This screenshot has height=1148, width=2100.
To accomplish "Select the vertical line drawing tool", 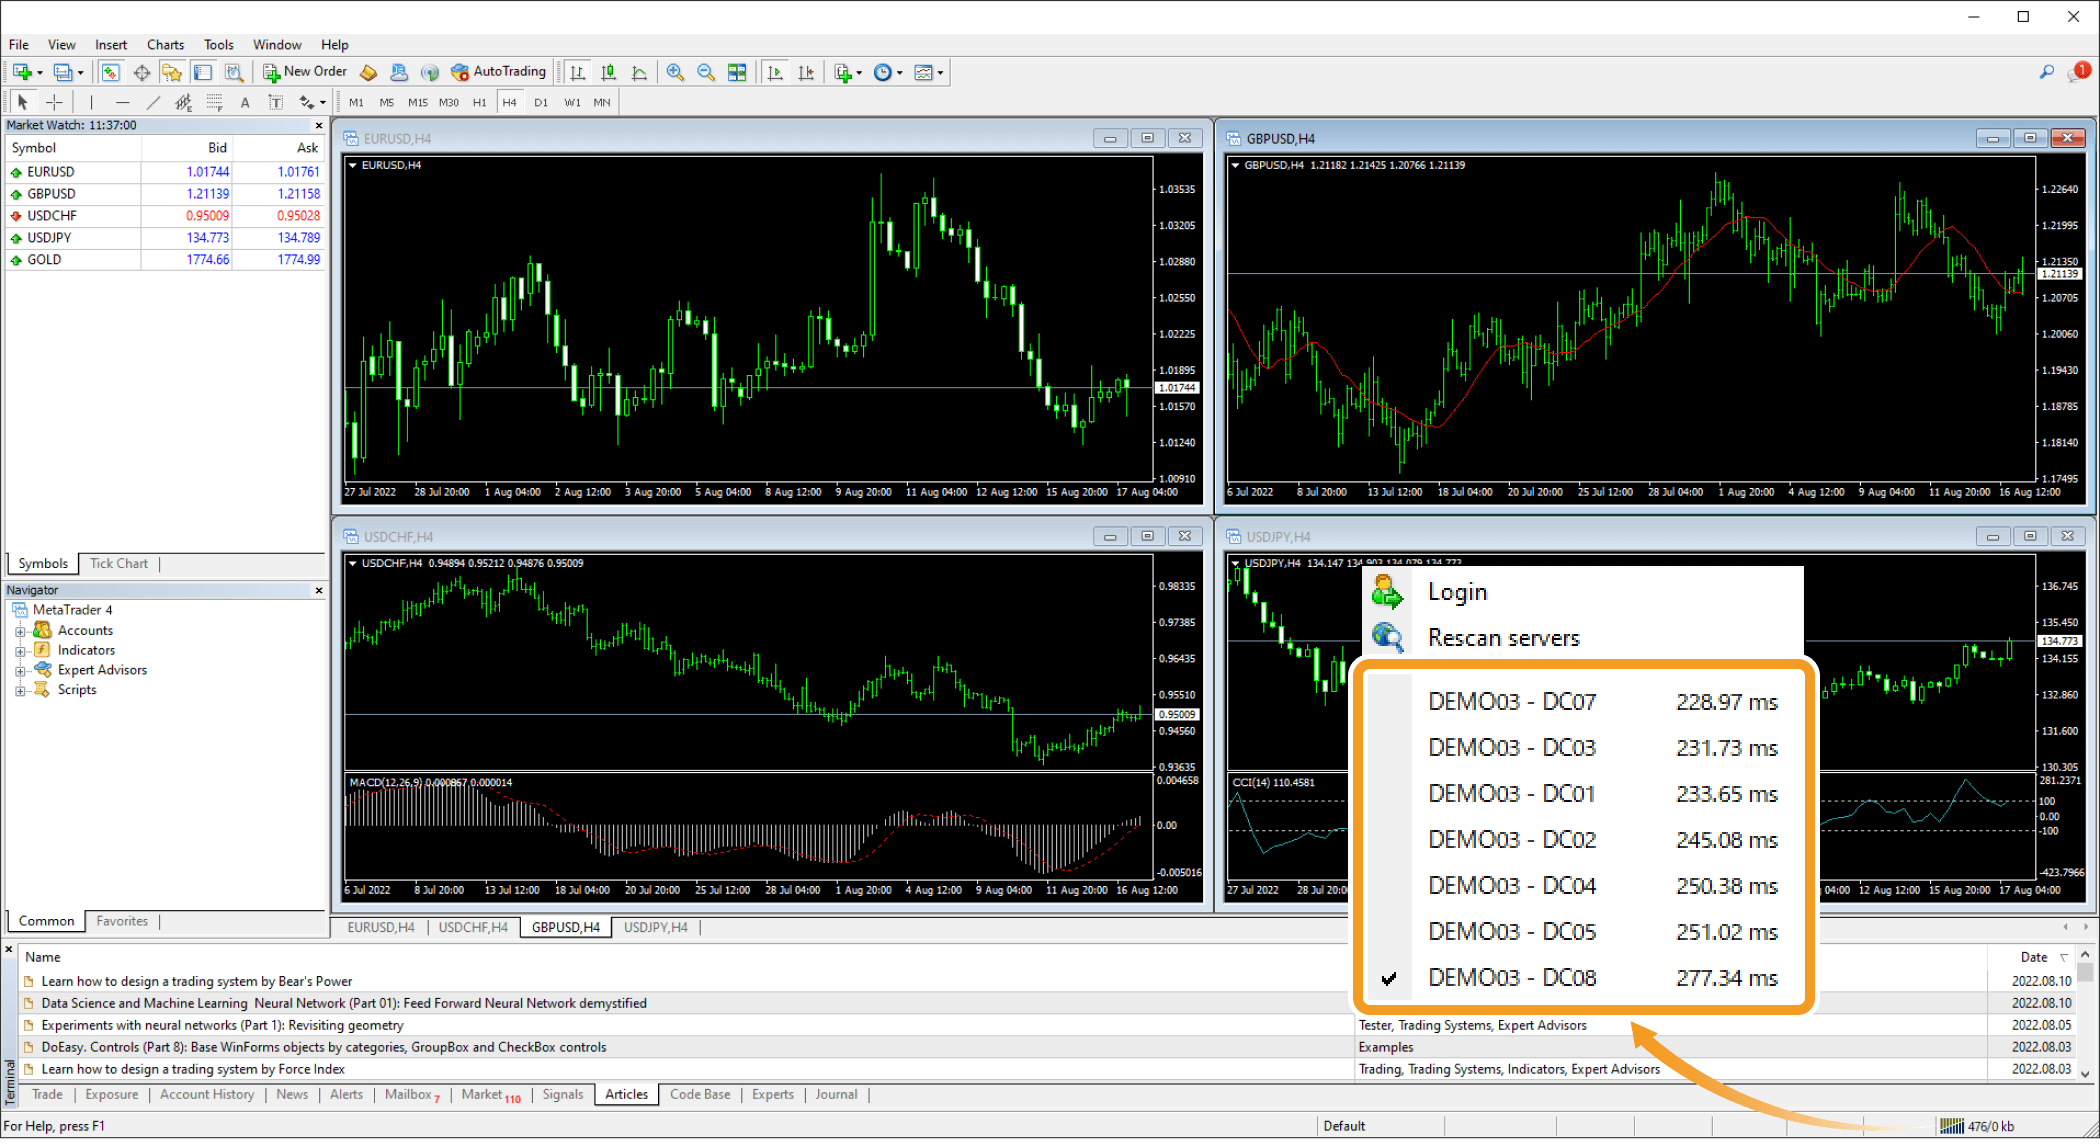I will pyautogui.click(x=91, y=102).
